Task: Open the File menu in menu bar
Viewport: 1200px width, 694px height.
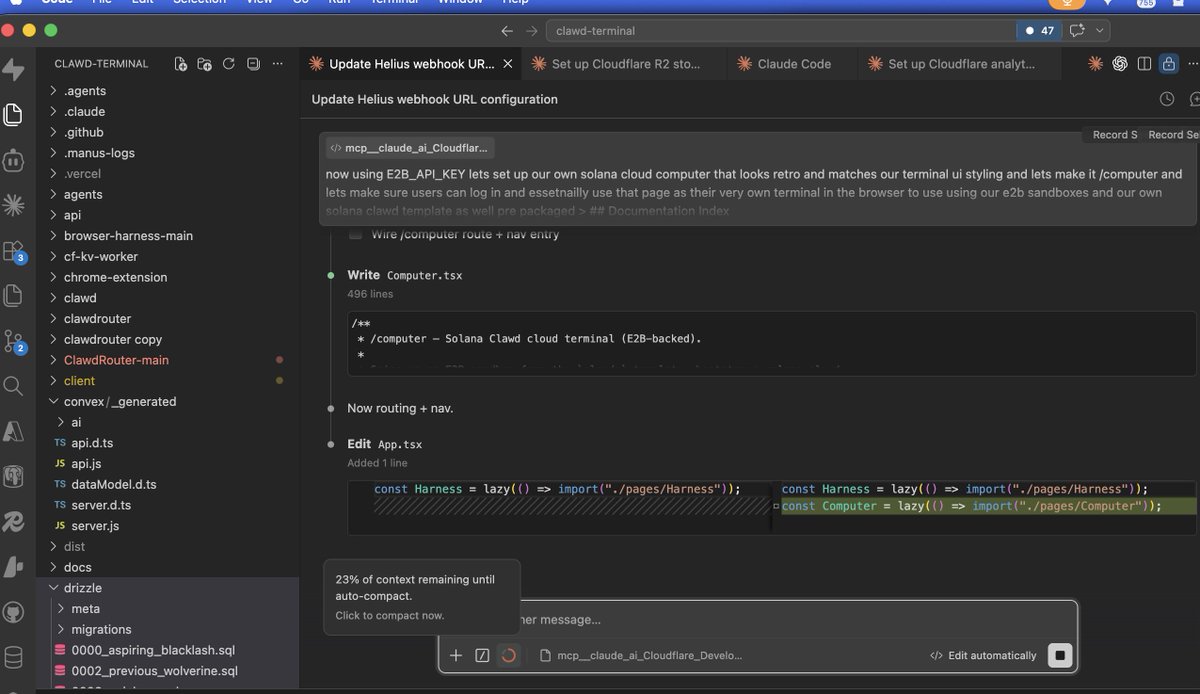Action: click(x=102, y=2)
